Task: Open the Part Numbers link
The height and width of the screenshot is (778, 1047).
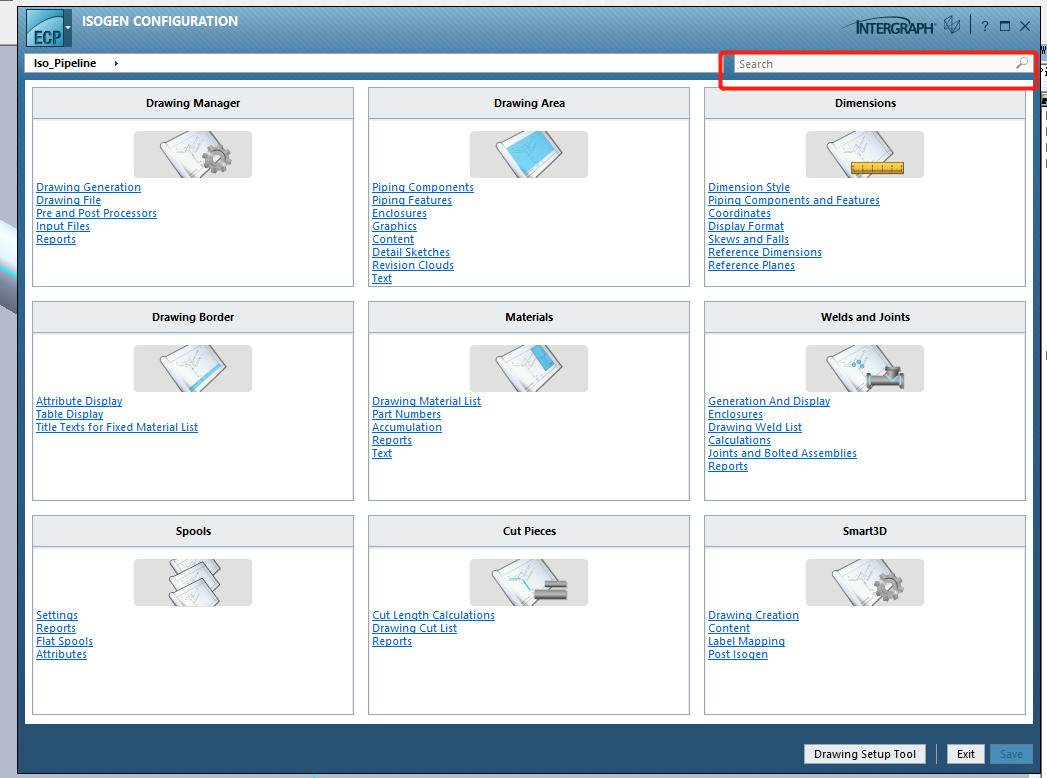Action: coord(406,415)
